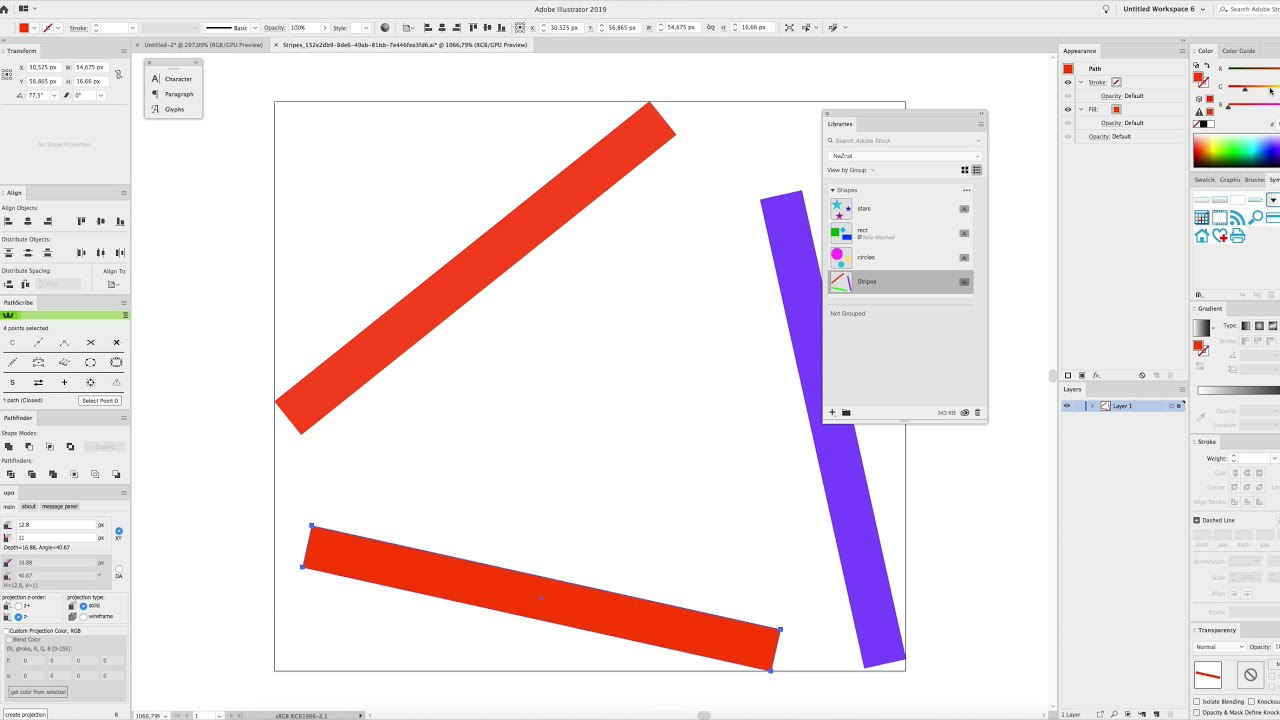
Task: Click Pathfinder Unite shape mode icon
Action: click(x=8, y=446)
